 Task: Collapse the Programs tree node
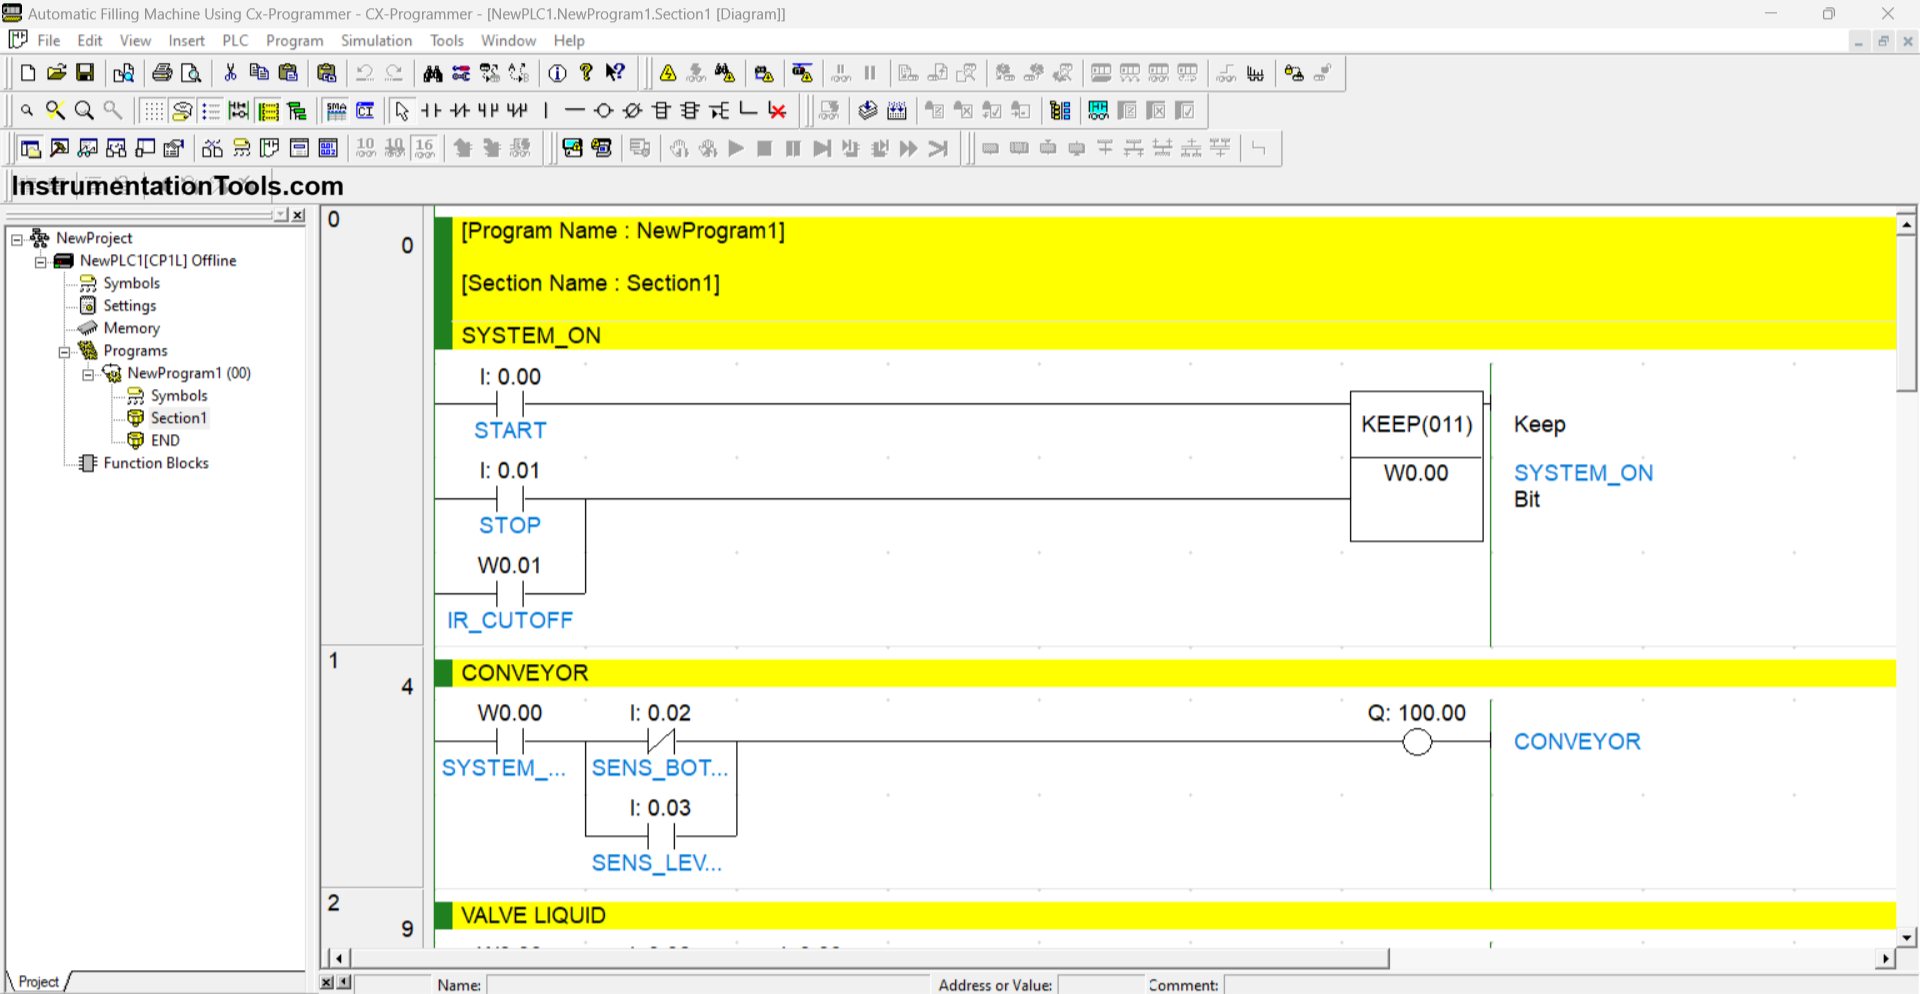[x=64, y=352]
